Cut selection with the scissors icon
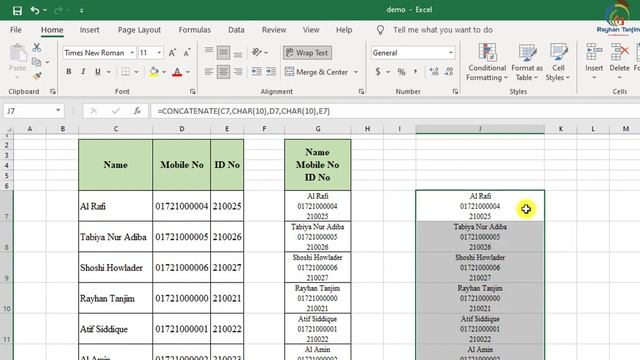The width and height of the screenshot is (640, 360). click(x=37, y=47)
